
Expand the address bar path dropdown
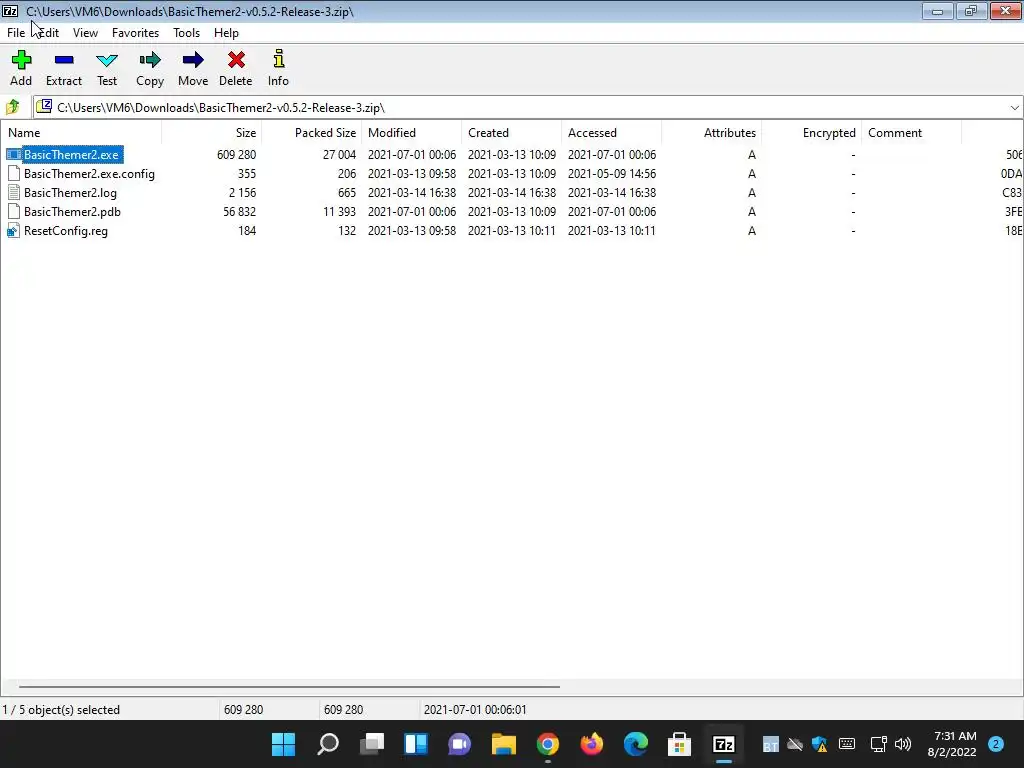pos(1014,108)
